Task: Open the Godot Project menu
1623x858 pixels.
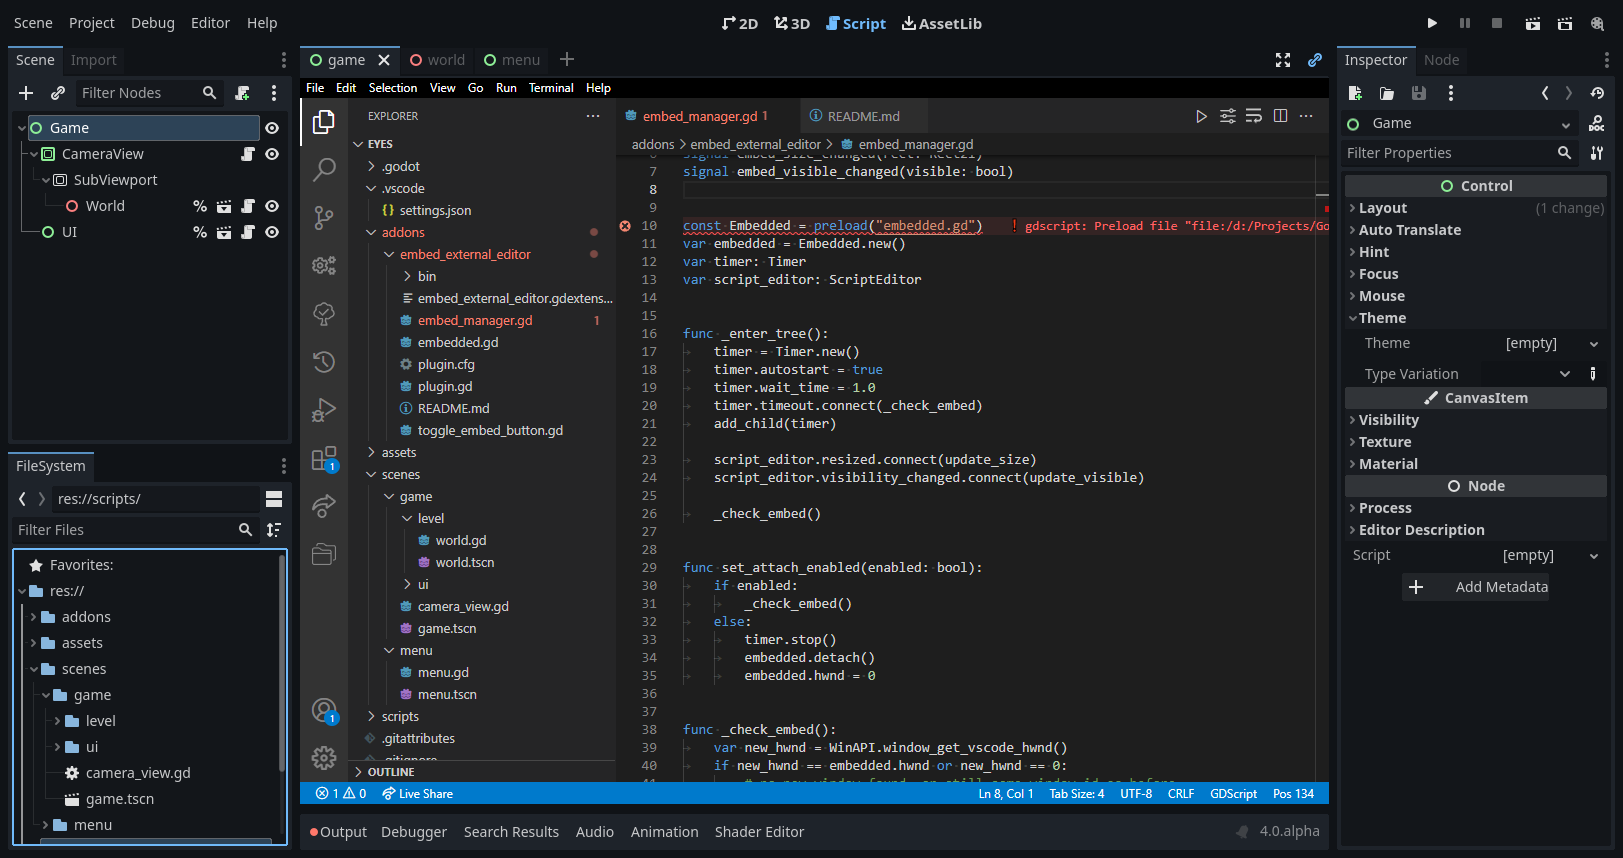Action: tap(92, 23)
